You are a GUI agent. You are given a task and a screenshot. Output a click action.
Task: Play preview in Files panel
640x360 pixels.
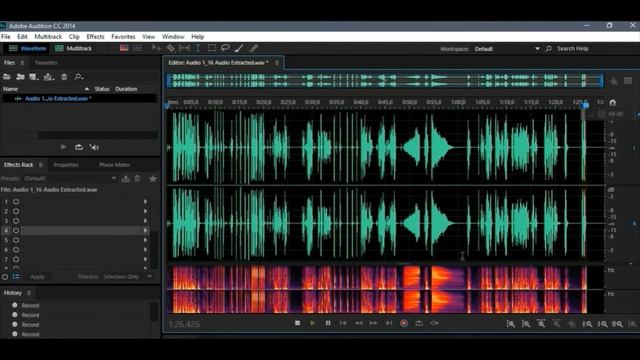(63, 147)
